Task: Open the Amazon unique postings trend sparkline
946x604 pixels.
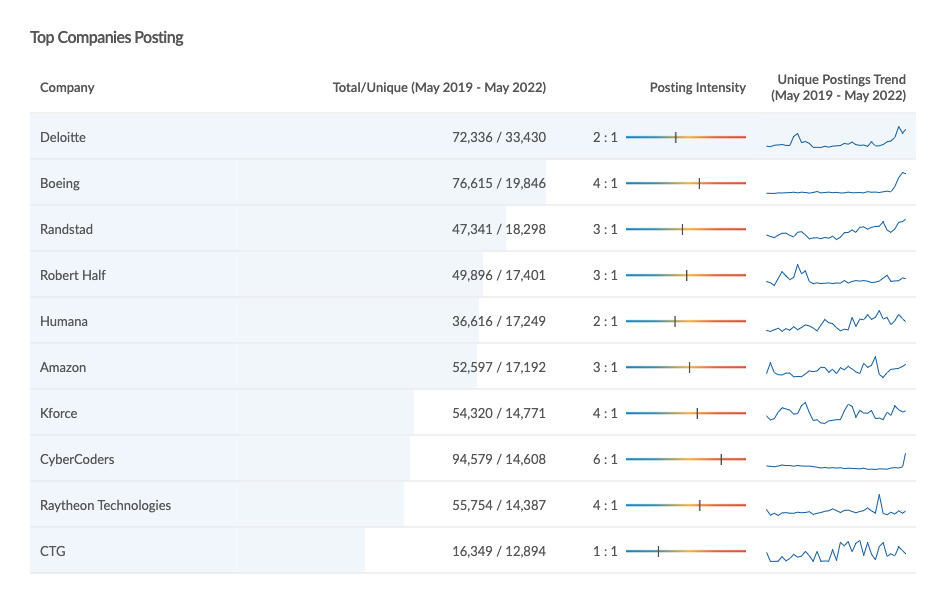Action: [836, 367]
